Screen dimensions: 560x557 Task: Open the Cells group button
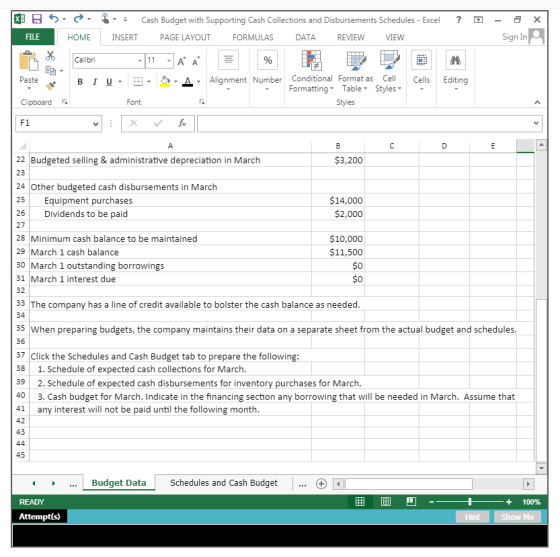pyautogui.click(x=421, y=70)
